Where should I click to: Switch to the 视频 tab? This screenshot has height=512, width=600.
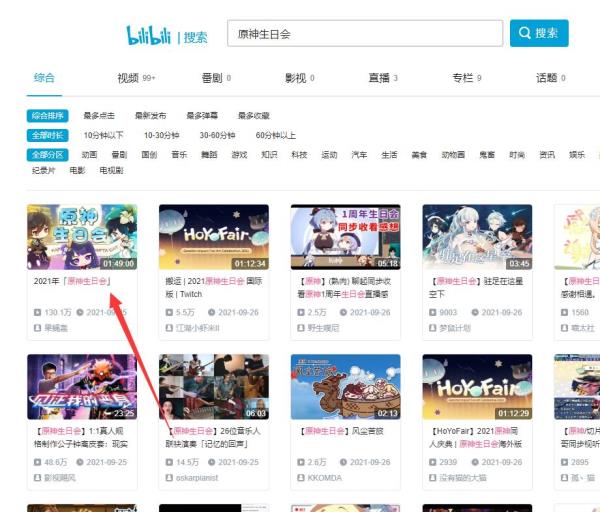128,77
